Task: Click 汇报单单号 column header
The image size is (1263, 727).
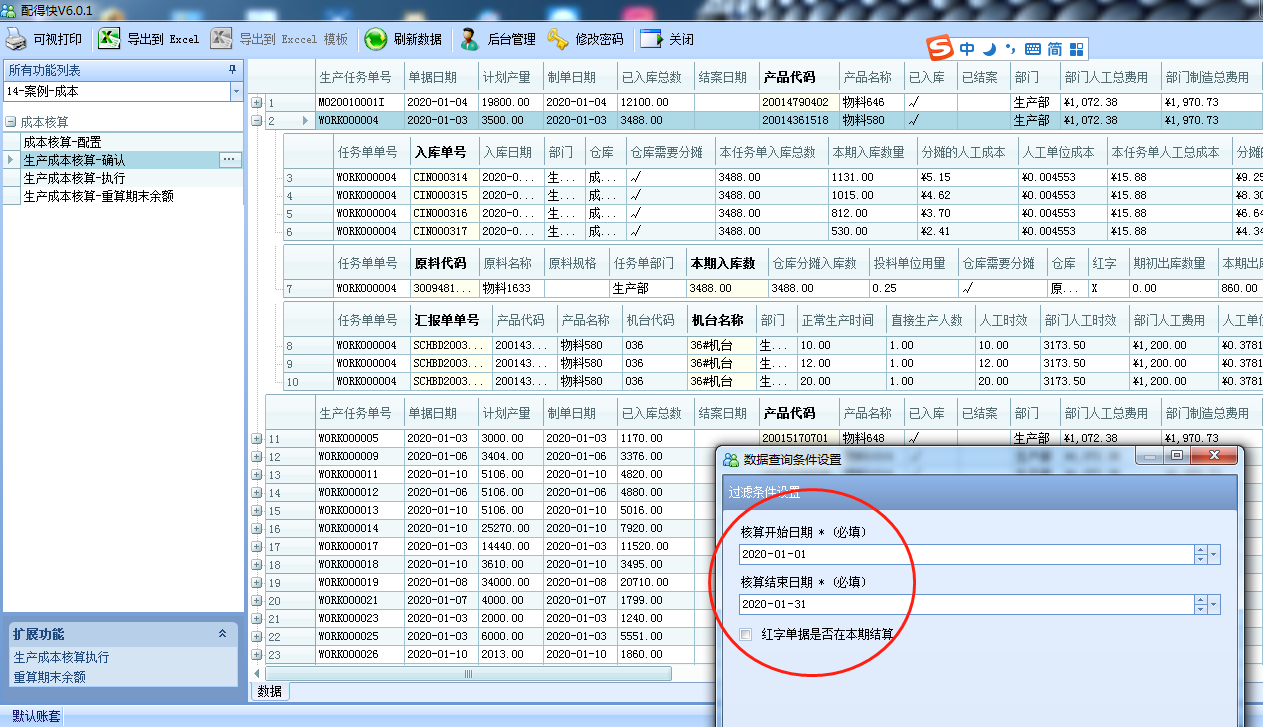Action: tap(450, 320)
